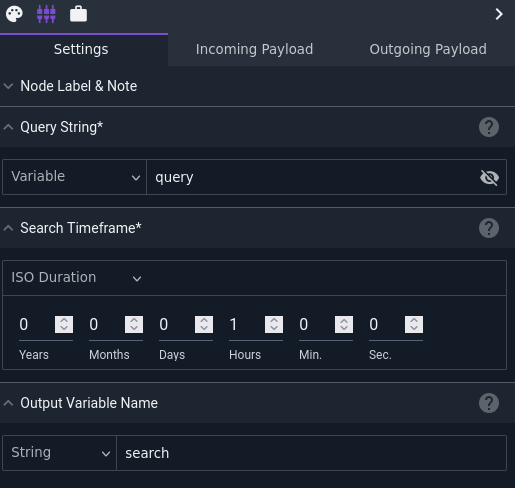Switch to the Incoming Payload tab

click(254, 49)
